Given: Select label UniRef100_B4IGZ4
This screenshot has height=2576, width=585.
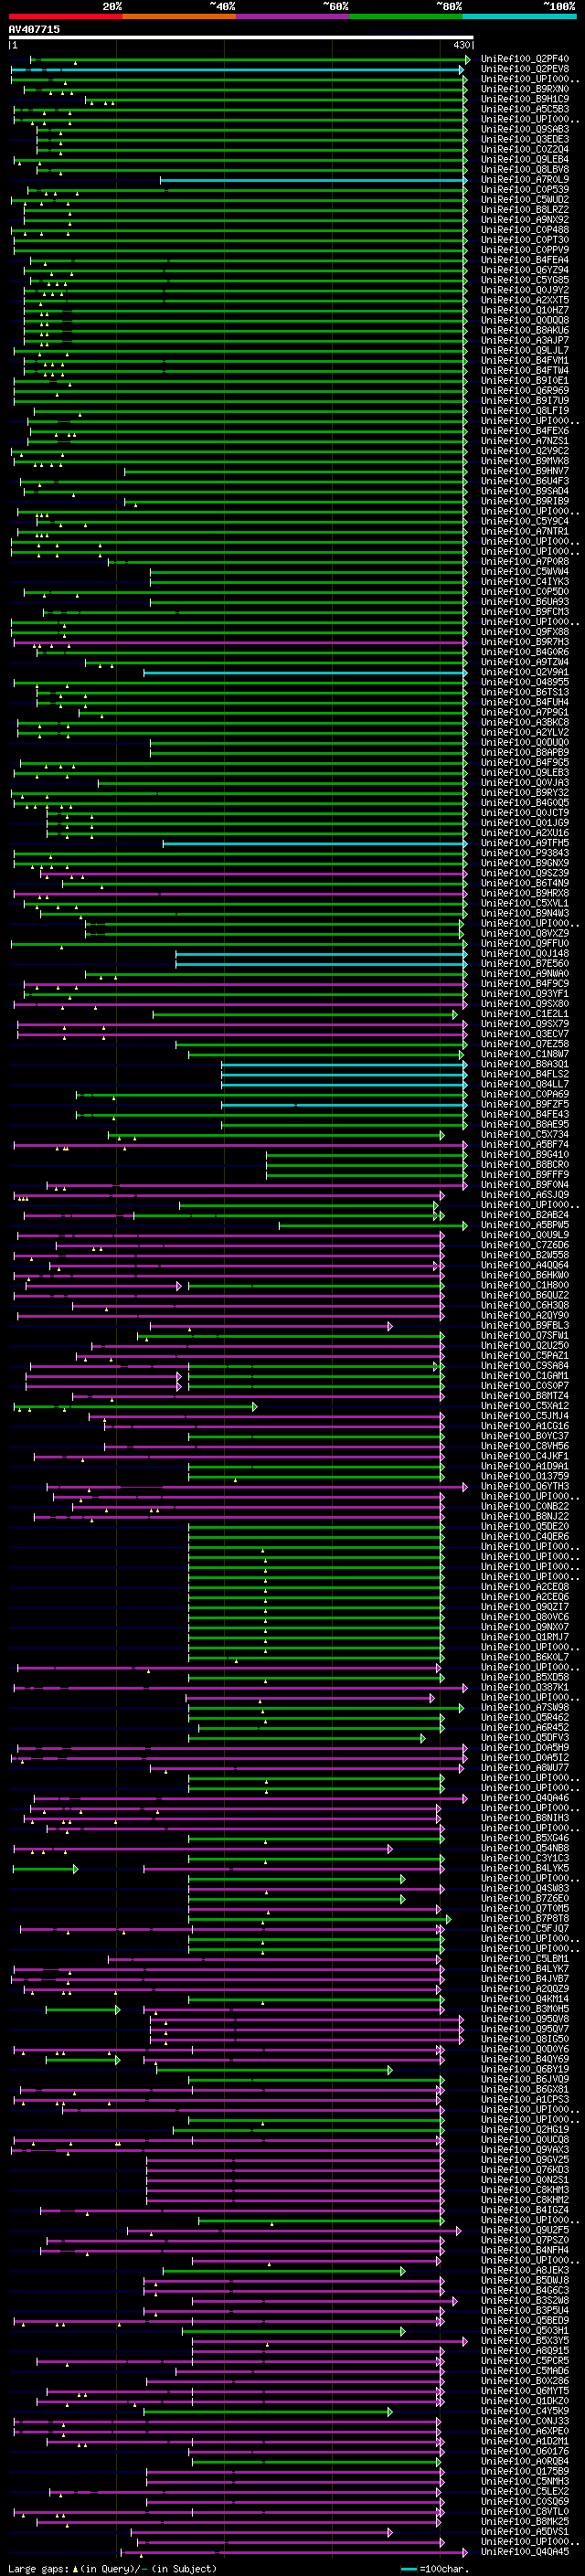Looking at the screenshot, I should coord(525,2210).
